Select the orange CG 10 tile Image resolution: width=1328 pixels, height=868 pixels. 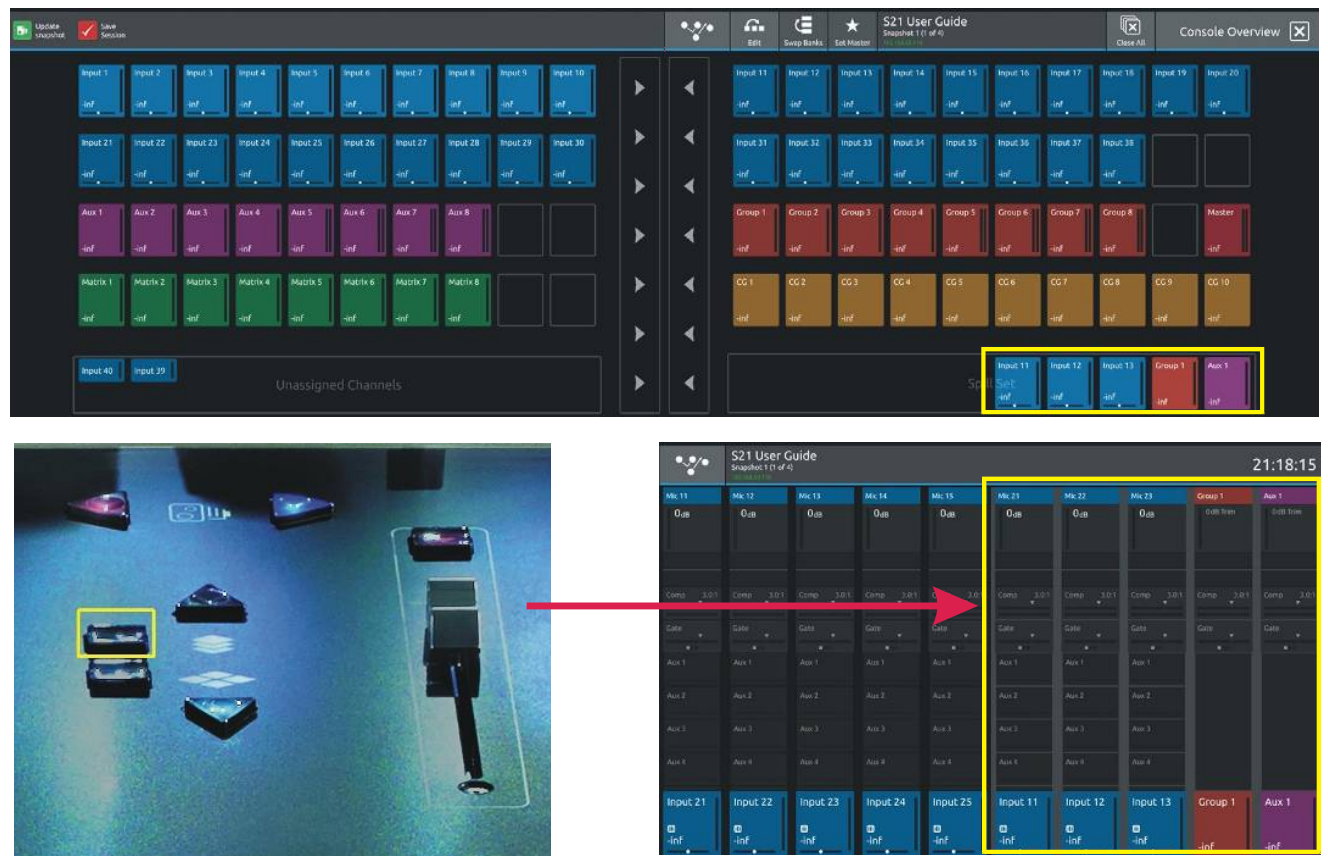tap(1227, 300)
